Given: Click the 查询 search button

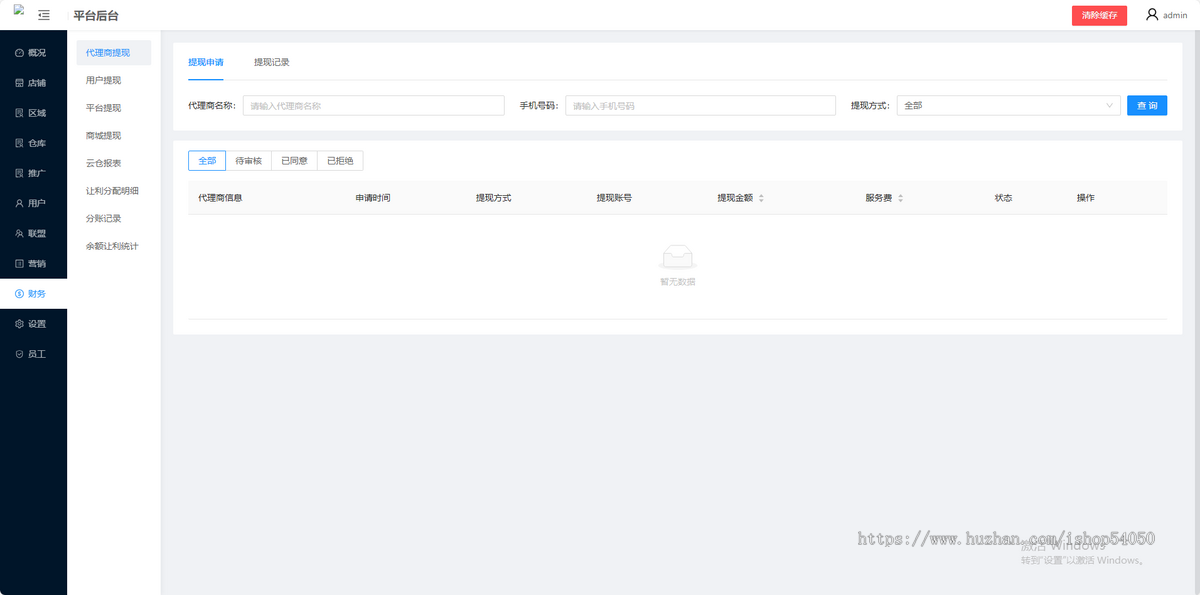Looking at the screenshot, I should pyautogui.click(x=1146, y=105).
